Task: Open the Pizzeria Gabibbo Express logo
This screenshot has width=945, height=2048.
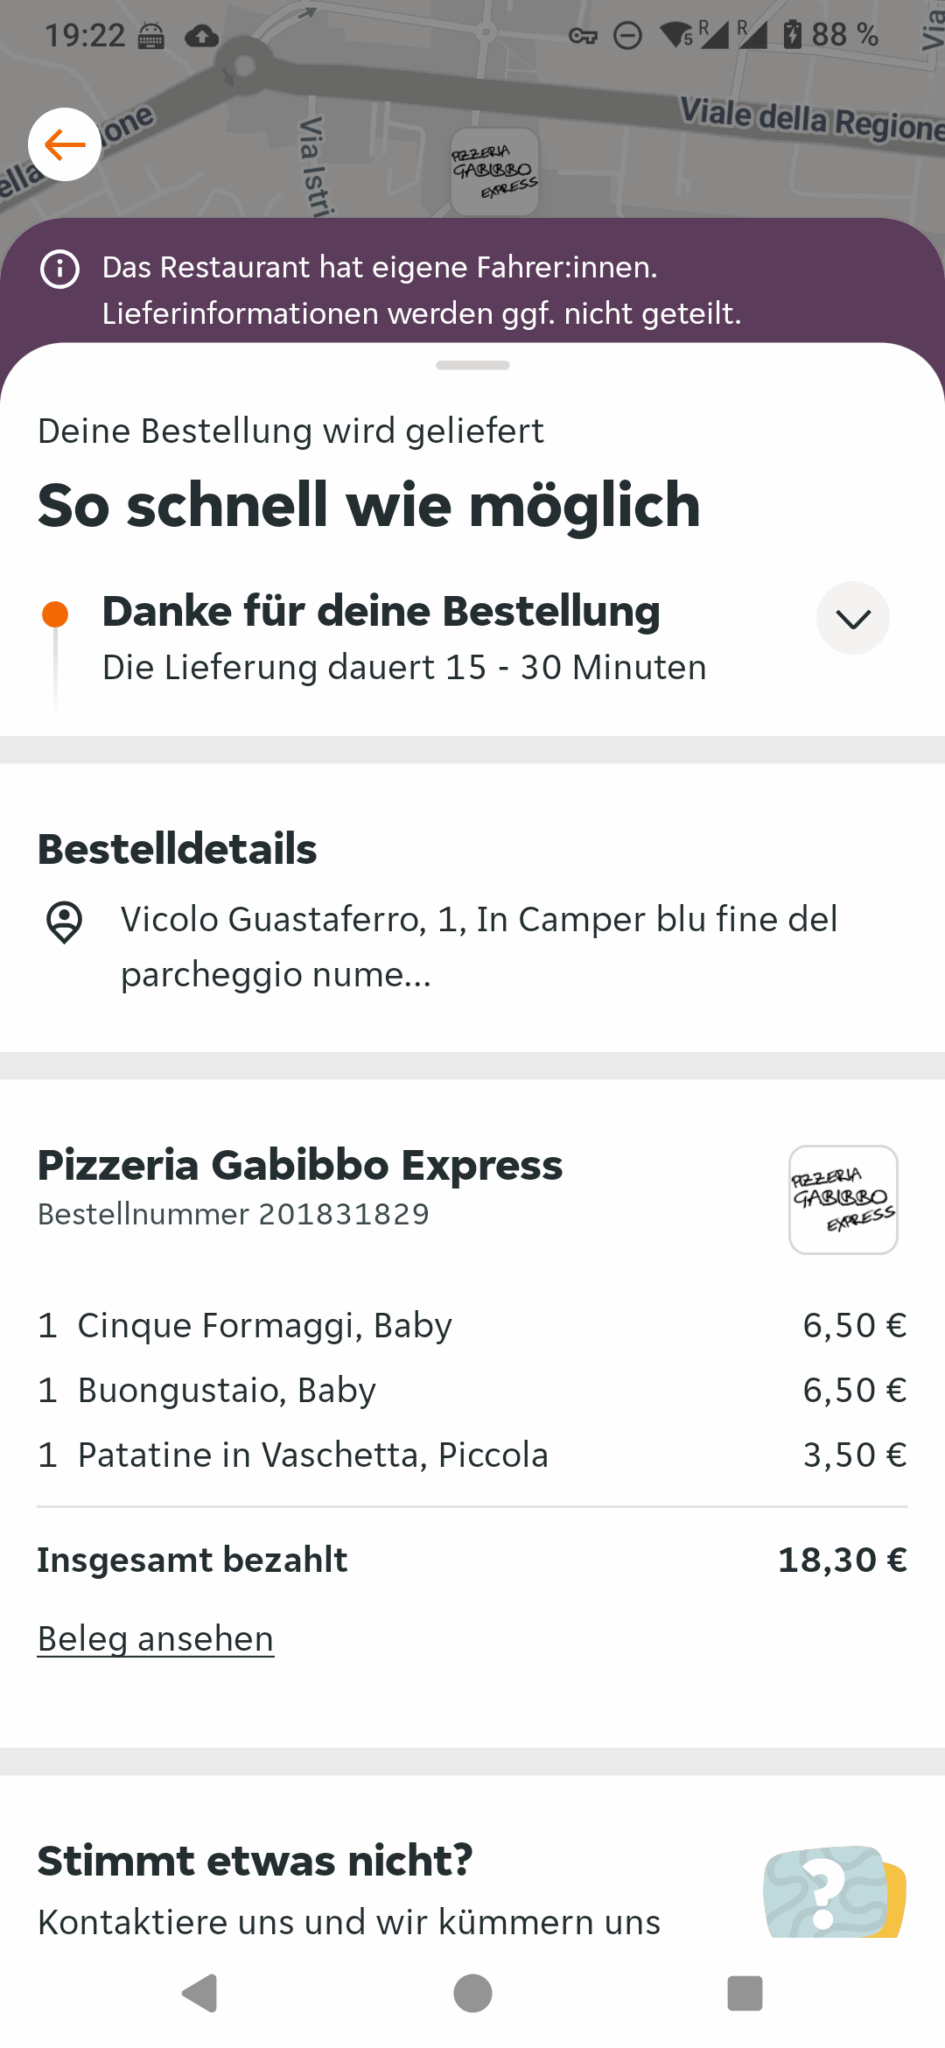Action: click(x=843, y=1199)
